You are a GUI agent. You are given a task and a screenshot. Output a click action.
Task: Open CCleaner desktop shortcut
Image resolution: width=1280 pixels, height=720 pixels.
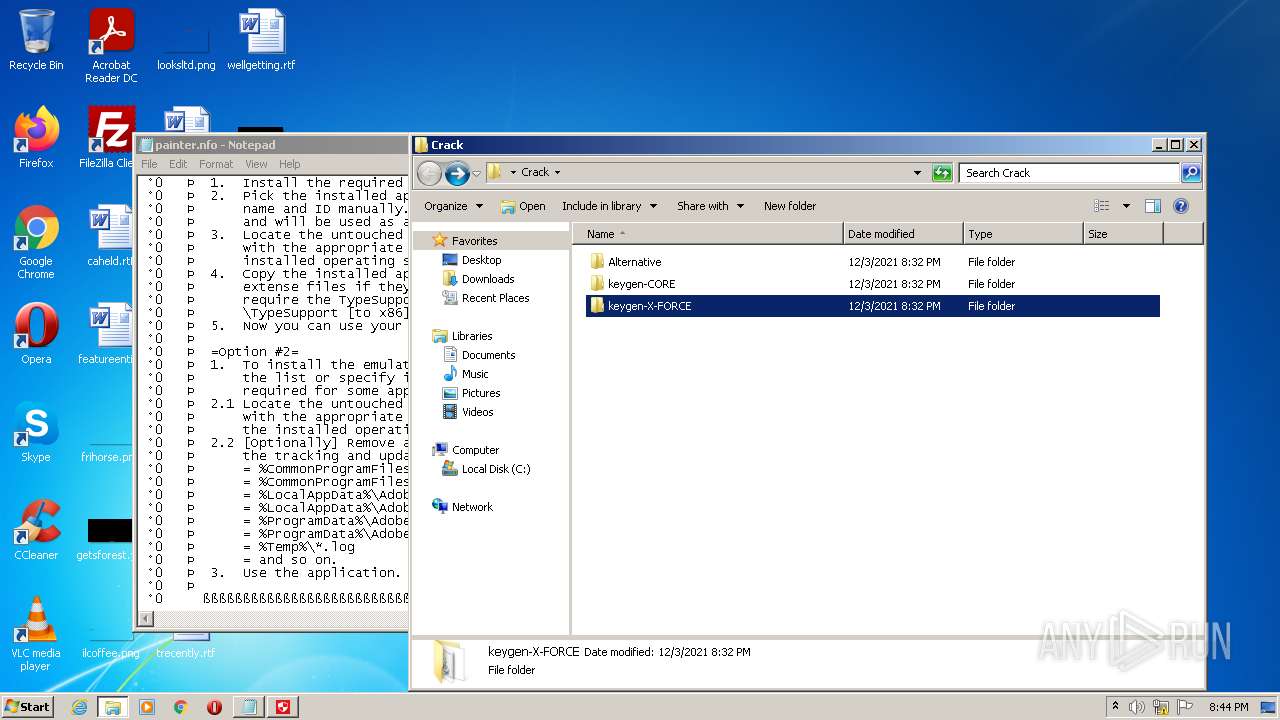tap(36, 530)
